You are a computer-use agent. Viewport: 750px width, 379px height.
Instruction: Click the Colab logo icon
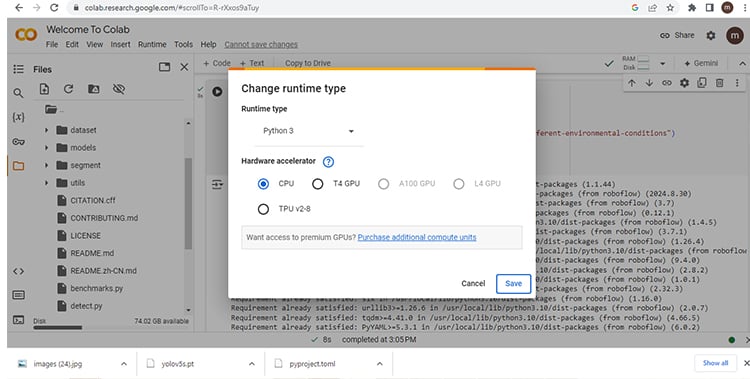pos(26,34)
